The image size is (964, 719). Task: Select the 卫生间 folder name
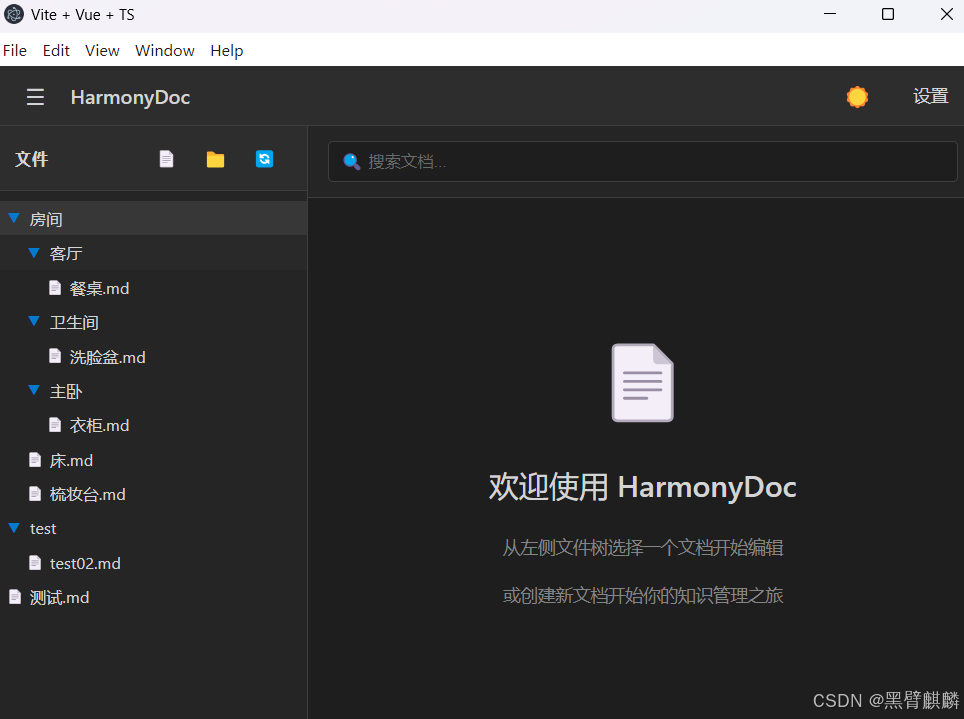(74, 322)
